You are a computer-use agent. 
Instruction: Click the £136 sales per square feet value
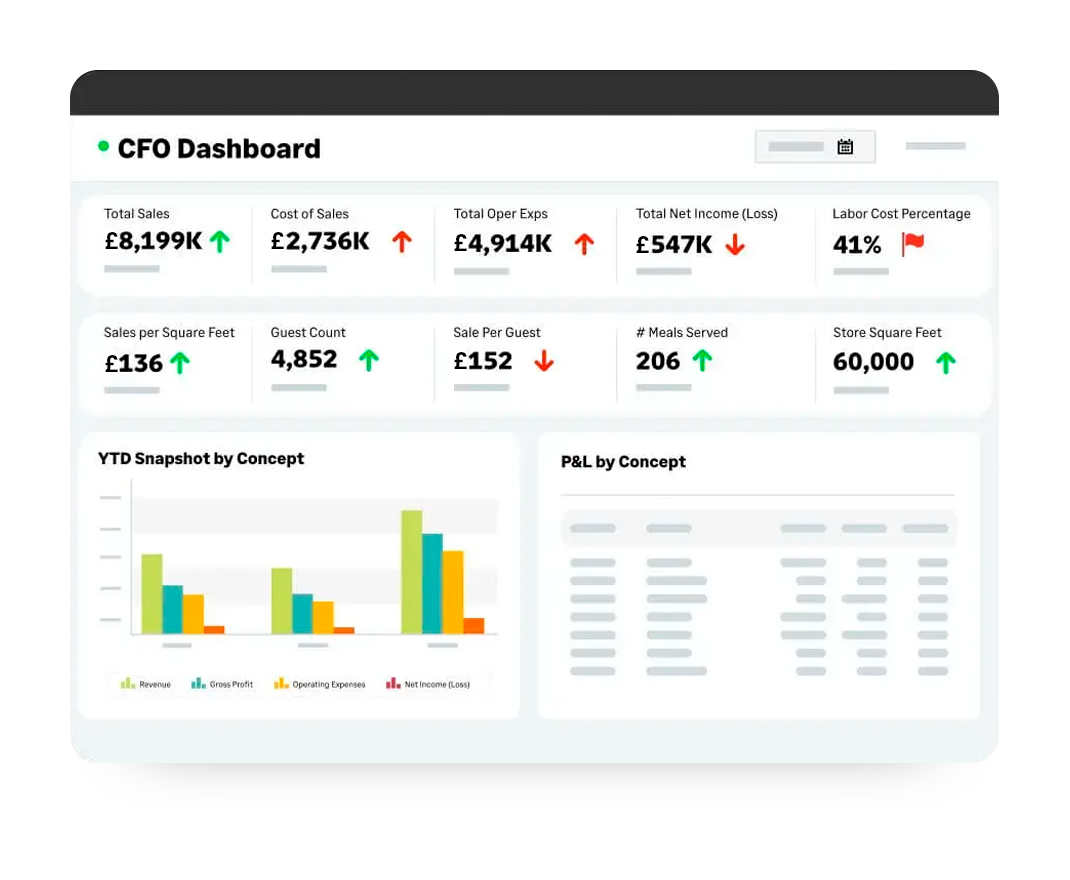coord(134,363)
